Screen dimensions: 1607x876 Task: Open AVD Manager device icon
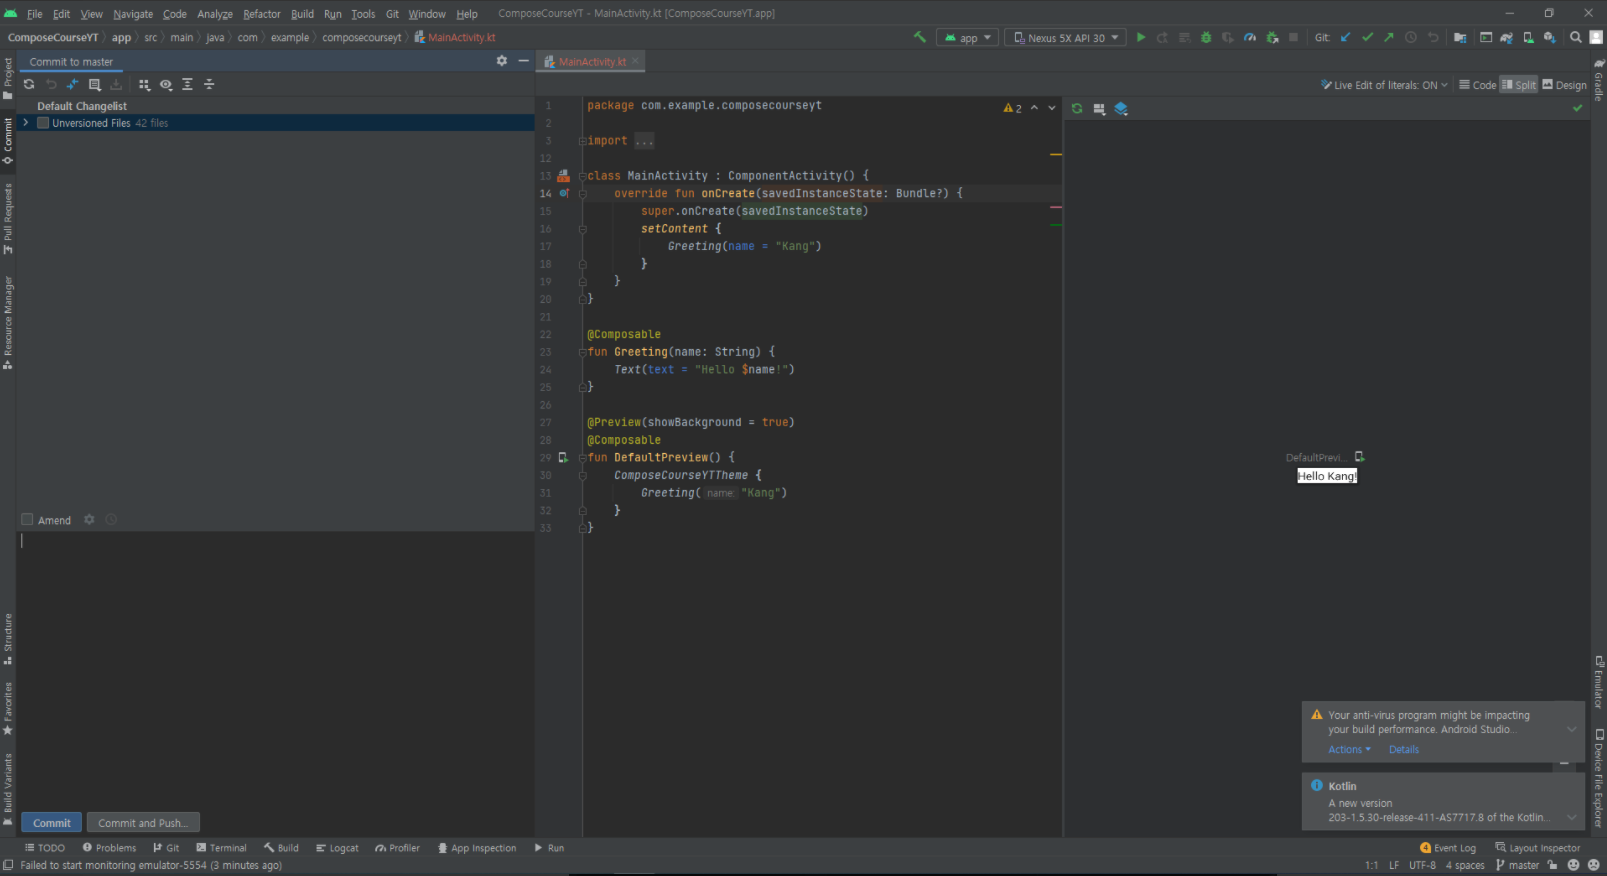pyautogui.click(x=1528, y=37)
